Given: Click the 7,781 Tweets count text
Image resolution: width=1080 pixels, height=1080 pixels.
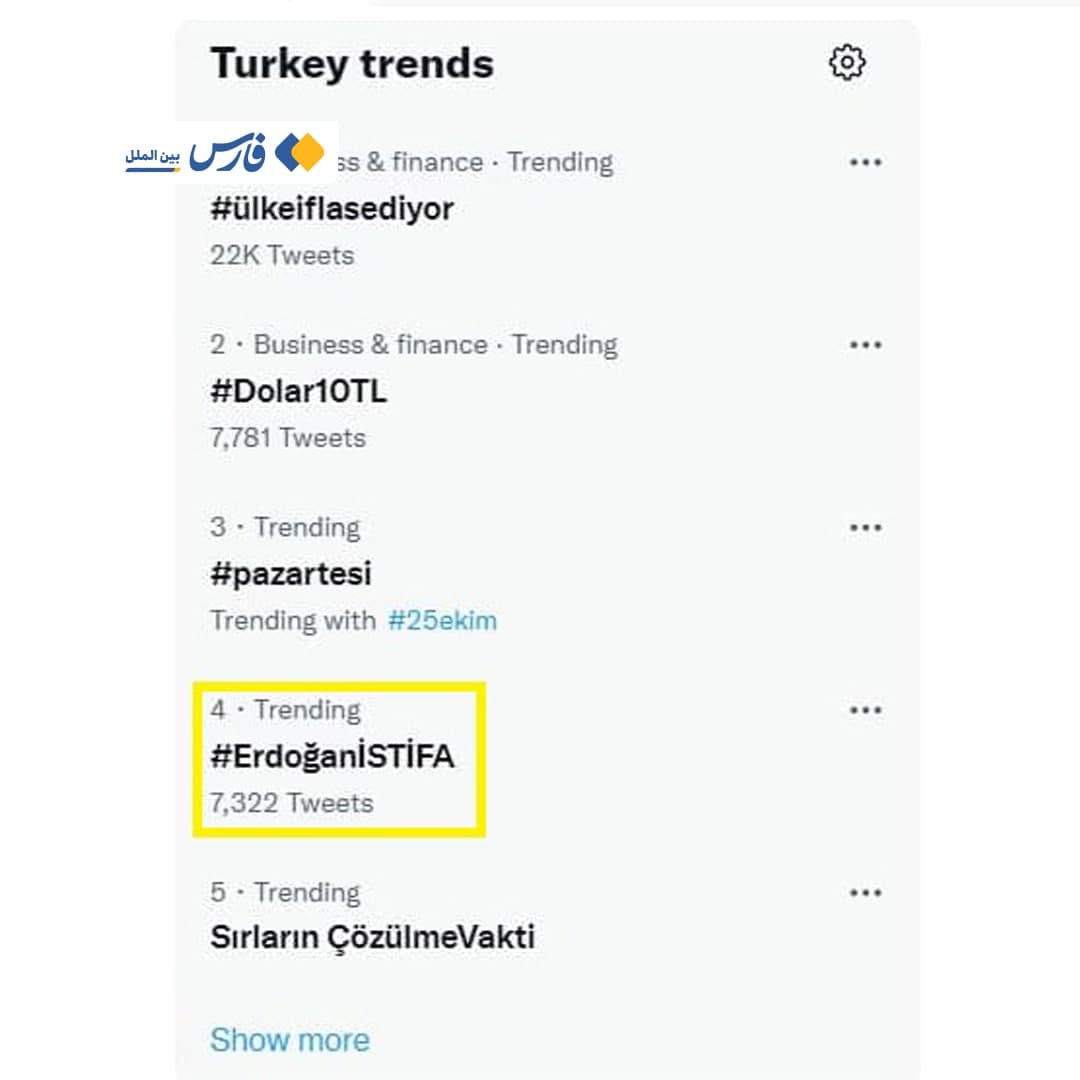Looking at the screenshot, I should tap(288, 438).
